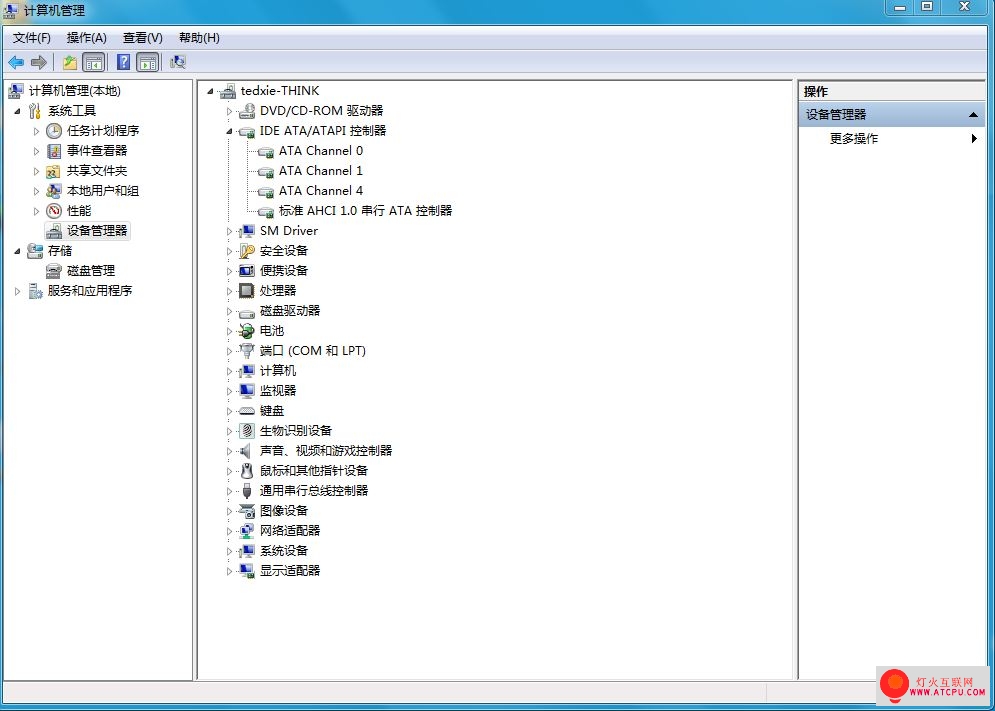This screenshot has width=995, height=711.
Task: Collapse the tedxie-THINK root node
Action: pos(211,92)
